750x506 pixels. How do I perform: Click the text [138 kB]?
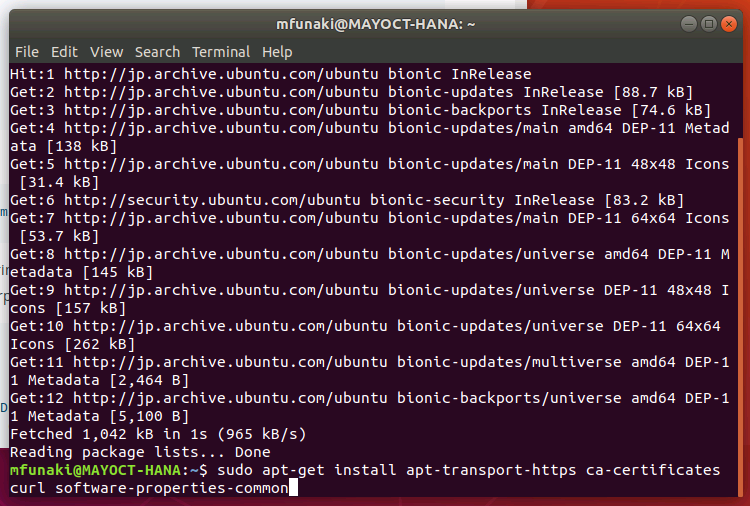pyautogui.click(x=82, y=146)
